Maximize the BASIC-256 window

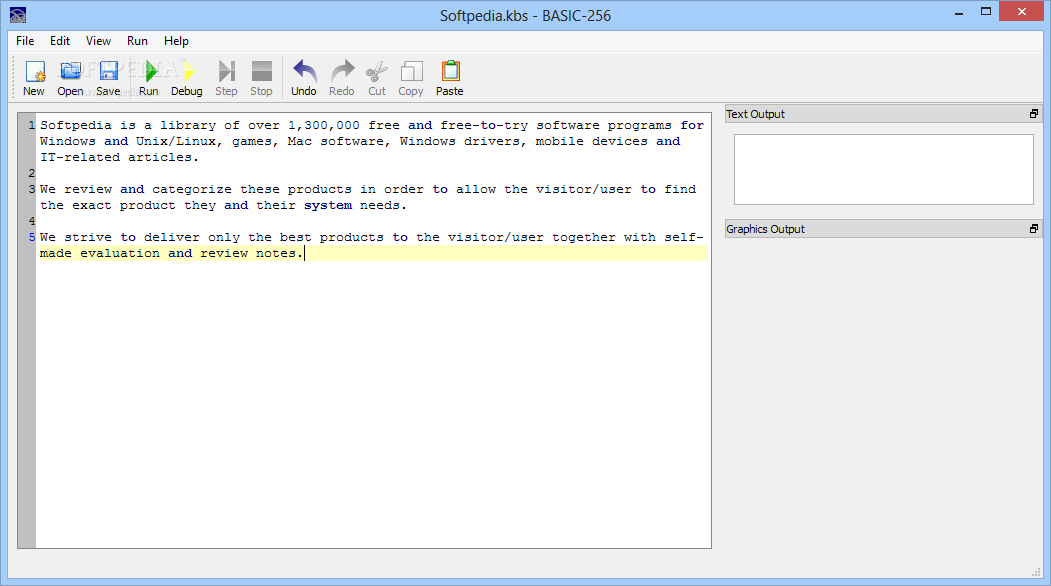coord(985,12)
